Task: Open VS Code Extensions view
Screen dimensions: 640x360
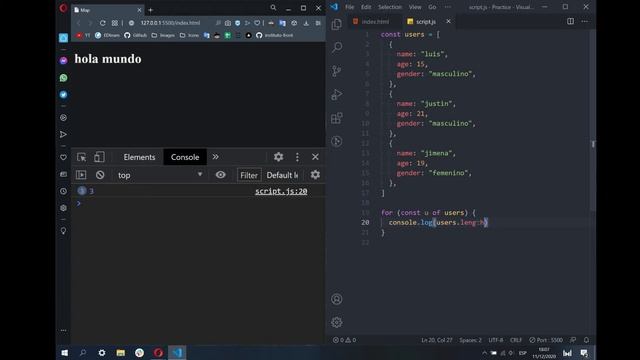Action: [x=337, y=118]
